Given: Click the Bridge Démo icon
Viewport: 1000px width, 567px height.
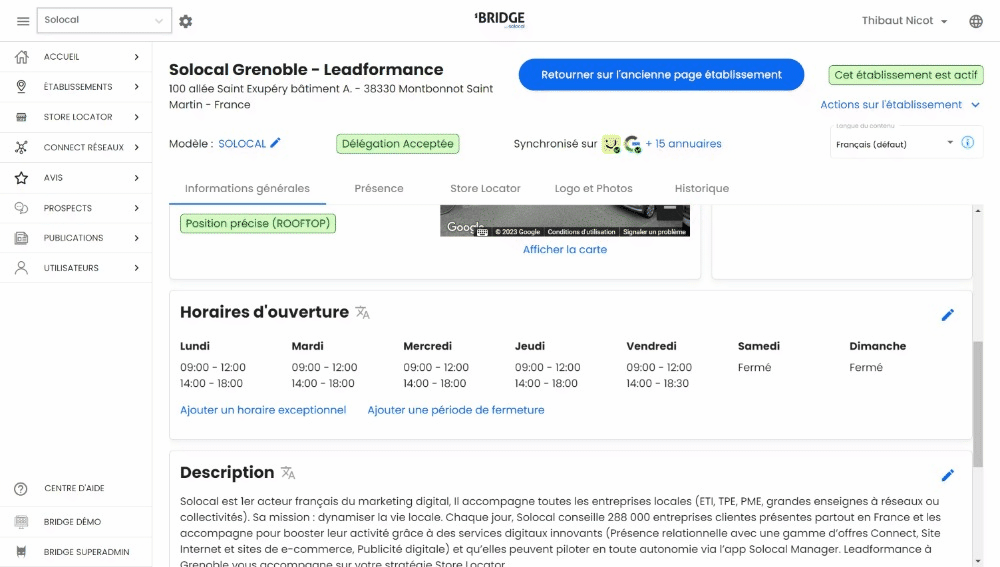Looking at the screenshot, I should pyautogui.click(x=21, y=522).
